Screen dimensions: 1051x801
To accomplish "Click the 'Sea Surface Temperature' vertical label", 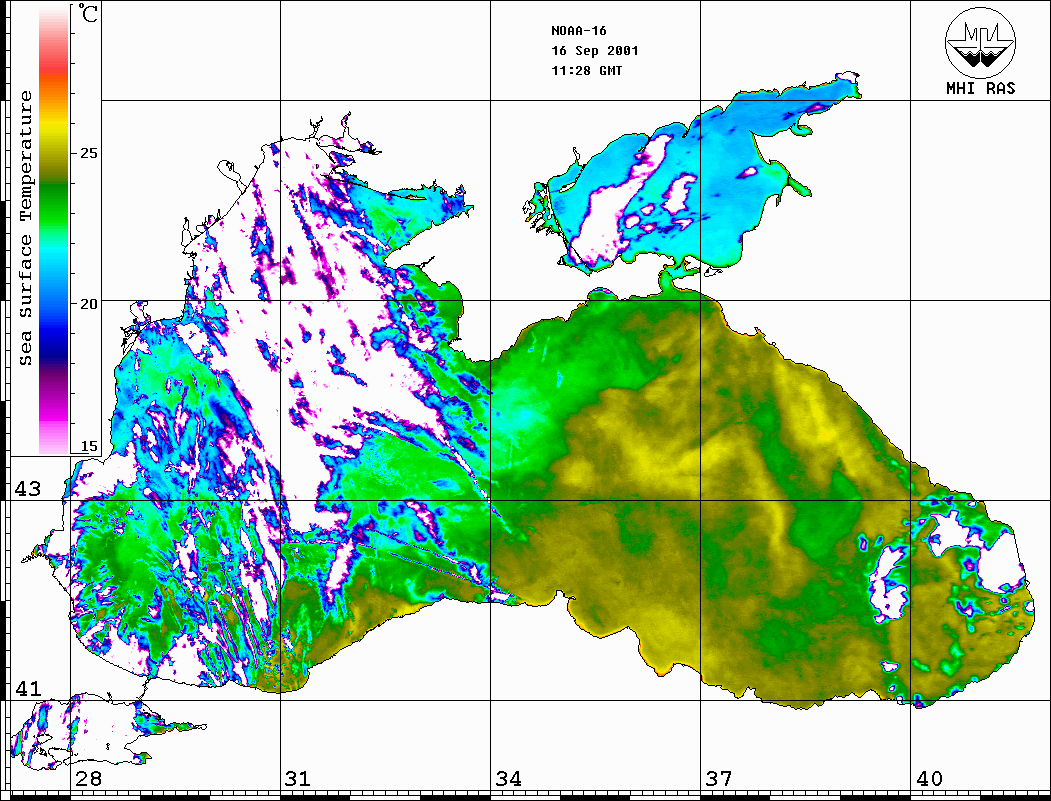I will coord(25,228).
